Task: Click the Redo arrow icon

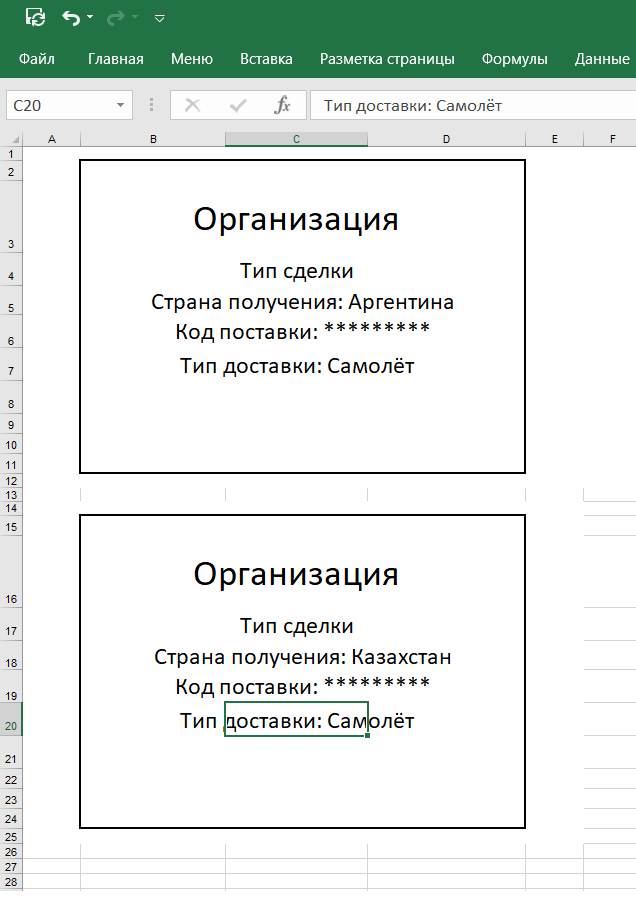Action: pos(116,17)
